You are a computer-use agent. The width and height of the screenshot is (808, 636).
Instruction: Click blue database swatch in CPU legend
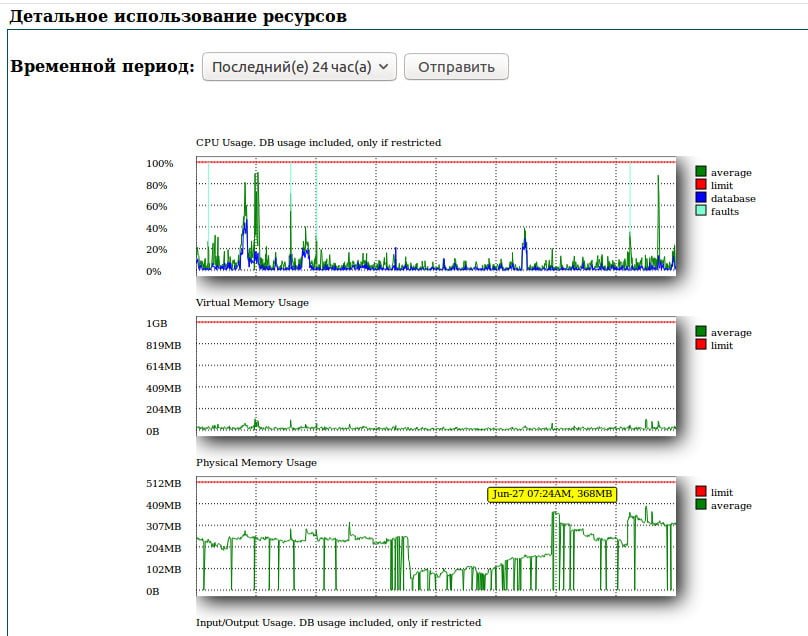[x=701, y=197]
